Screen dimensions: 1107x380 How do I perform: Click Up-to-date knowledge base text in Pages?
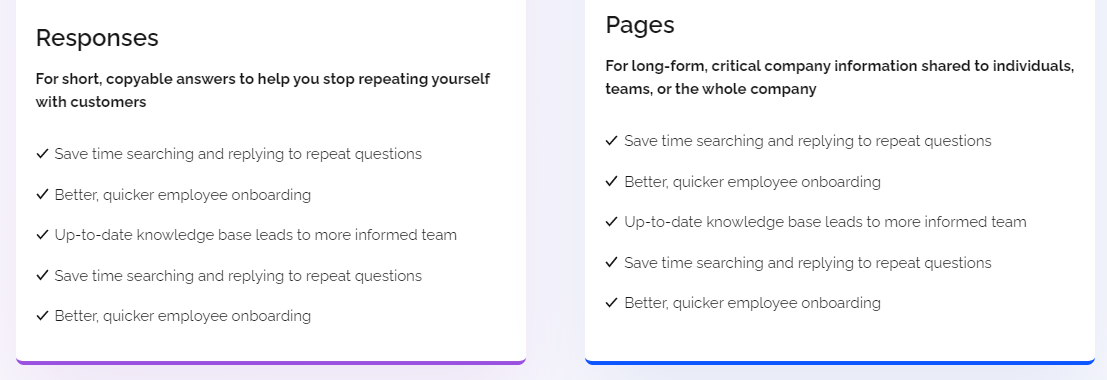click(x=825, y=222)
